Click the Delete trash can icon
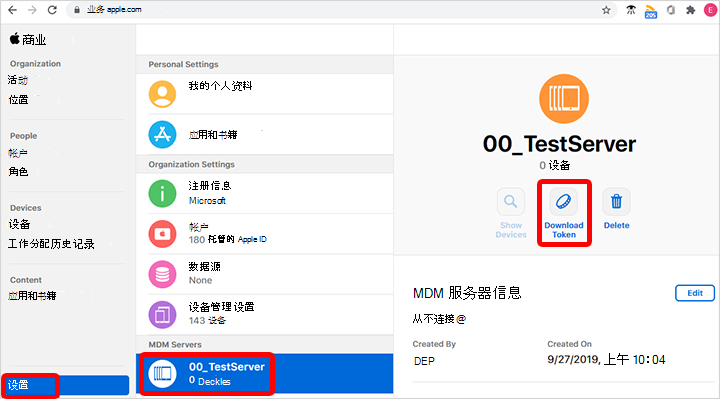The image size is (720, 399). pyautogui.click(x=617, y=202)
